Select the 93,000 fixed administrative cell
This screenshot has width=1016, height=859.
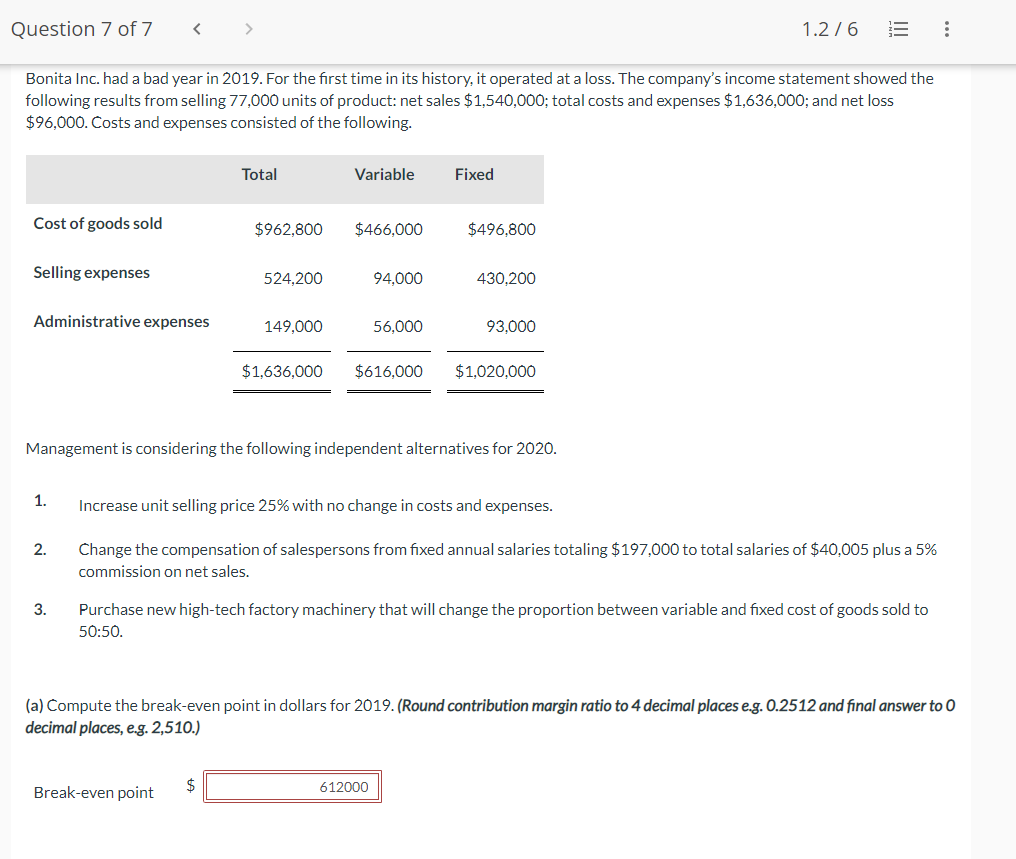point(511,326)
